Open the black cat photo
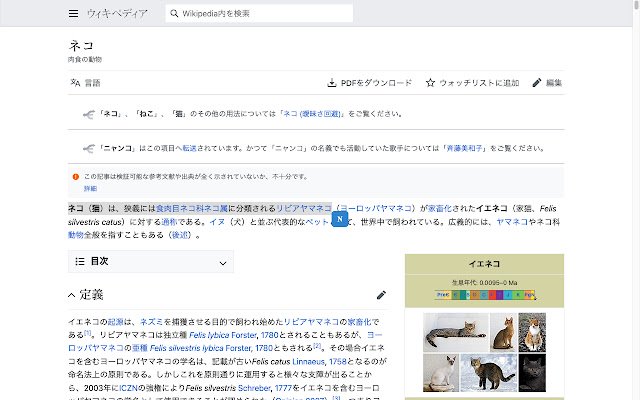Viewport: 640px width, 400px height. 532,373
